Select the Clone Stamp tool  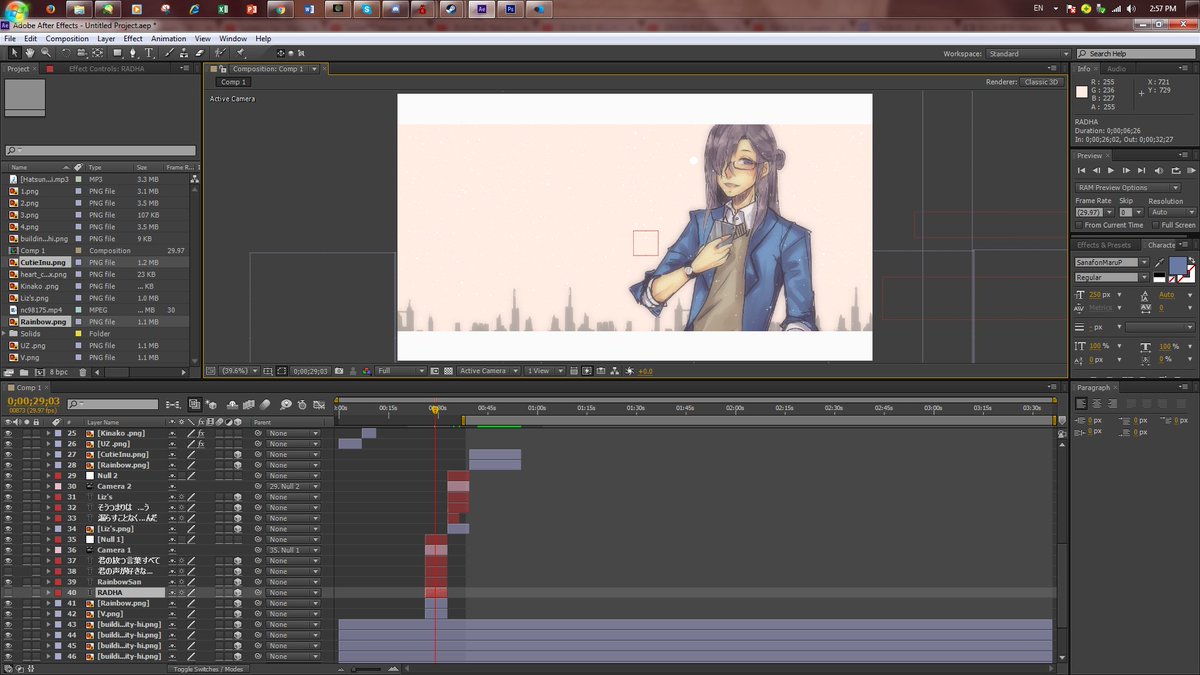coord(184,53)
